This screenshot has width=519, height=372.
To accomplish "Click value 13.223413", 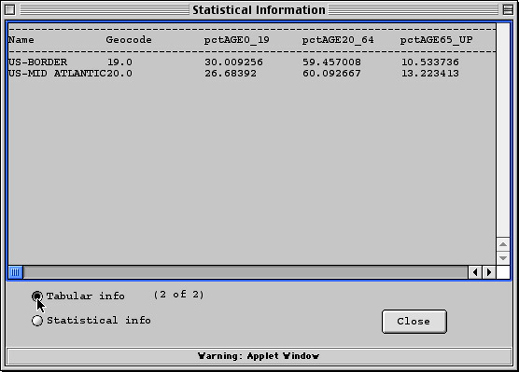I will [x=430, y=73].
